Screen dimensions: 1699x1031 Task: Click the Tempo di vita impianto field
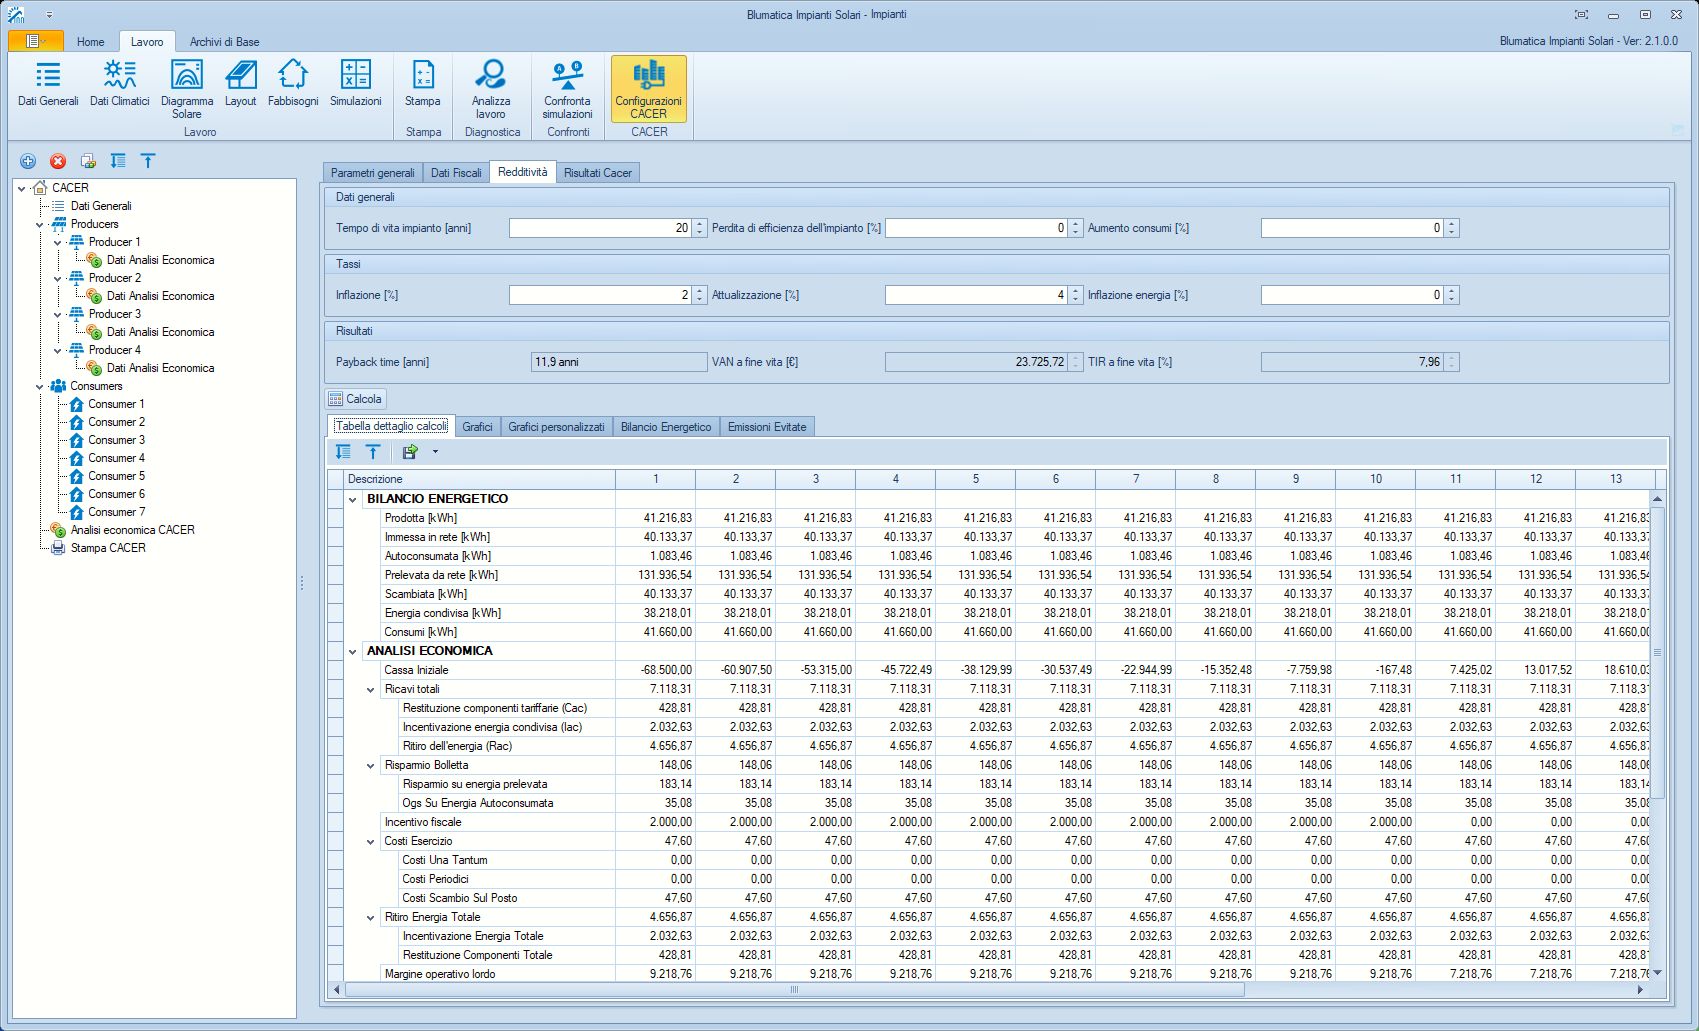pyautogui.click(x=600, y=228)
